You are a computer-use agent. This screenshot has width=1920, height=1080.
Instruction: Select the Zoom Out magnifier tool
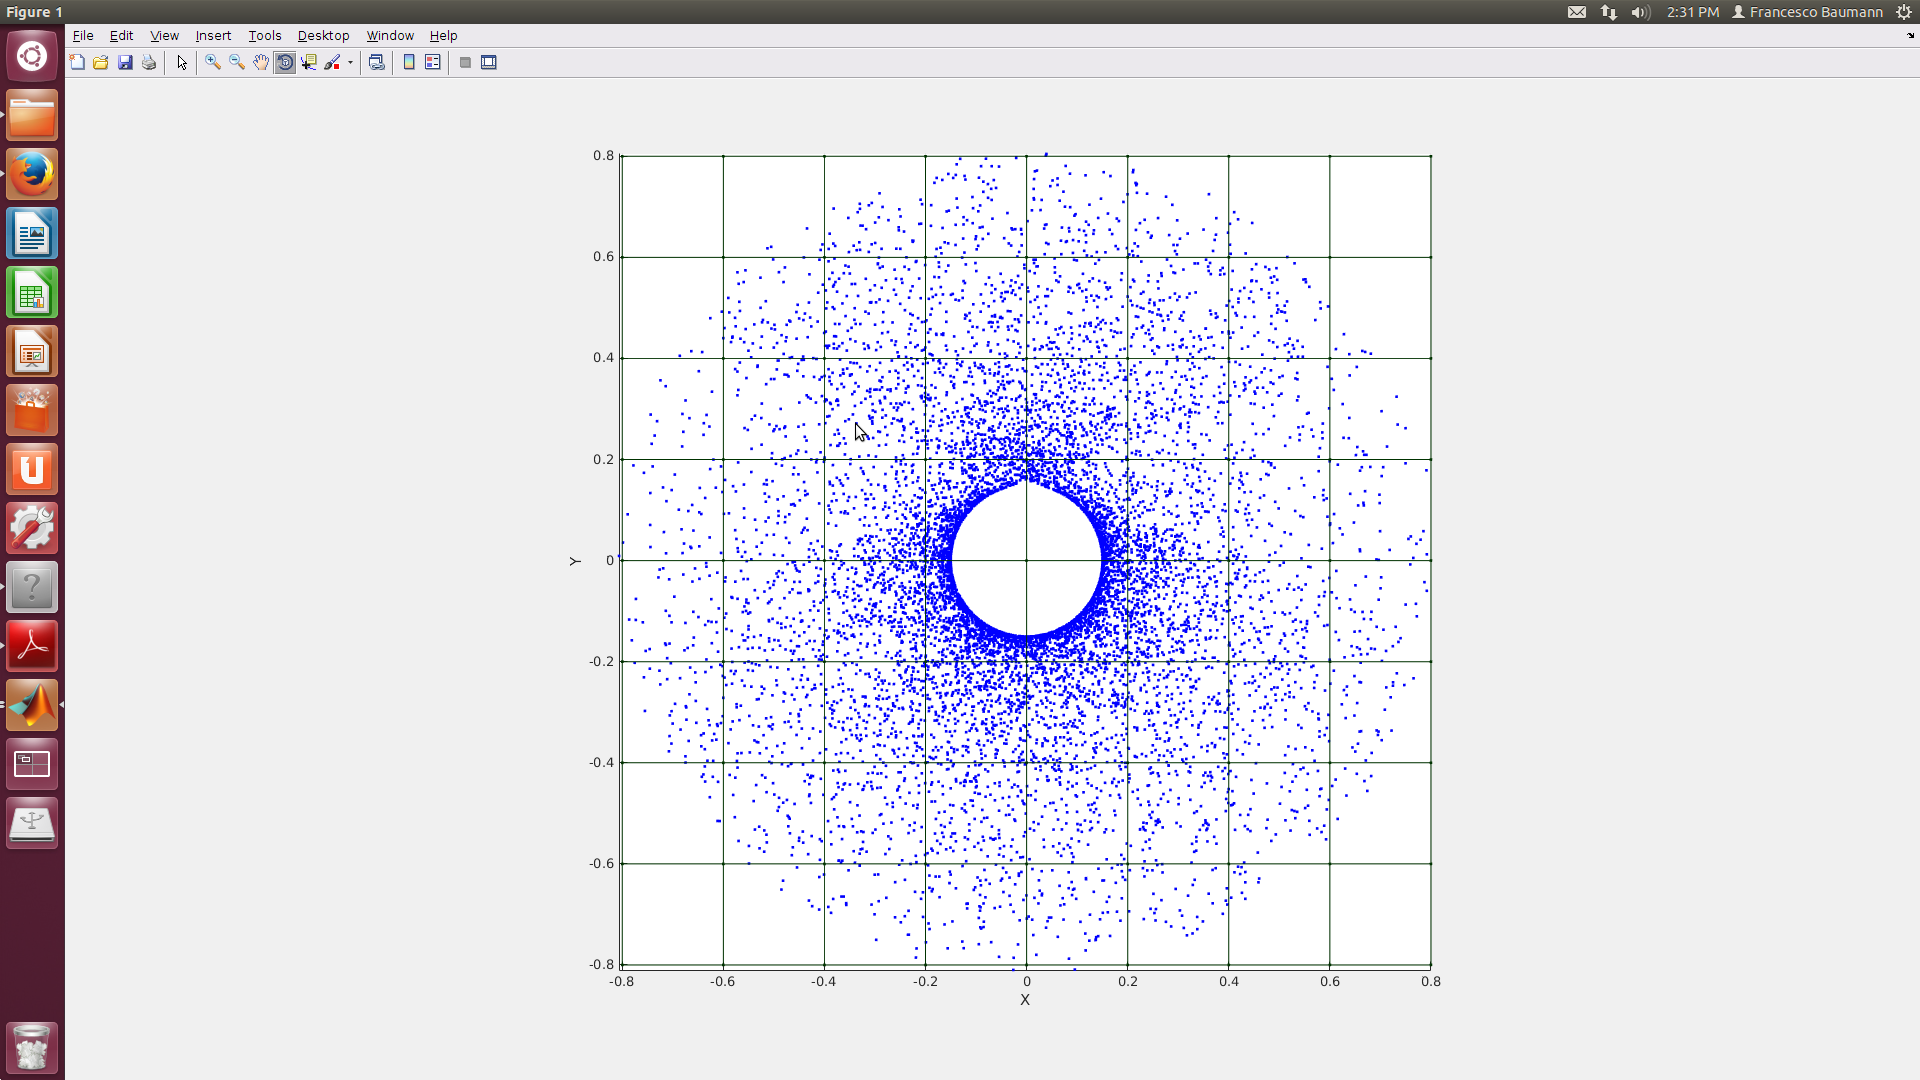click(237, 62)
